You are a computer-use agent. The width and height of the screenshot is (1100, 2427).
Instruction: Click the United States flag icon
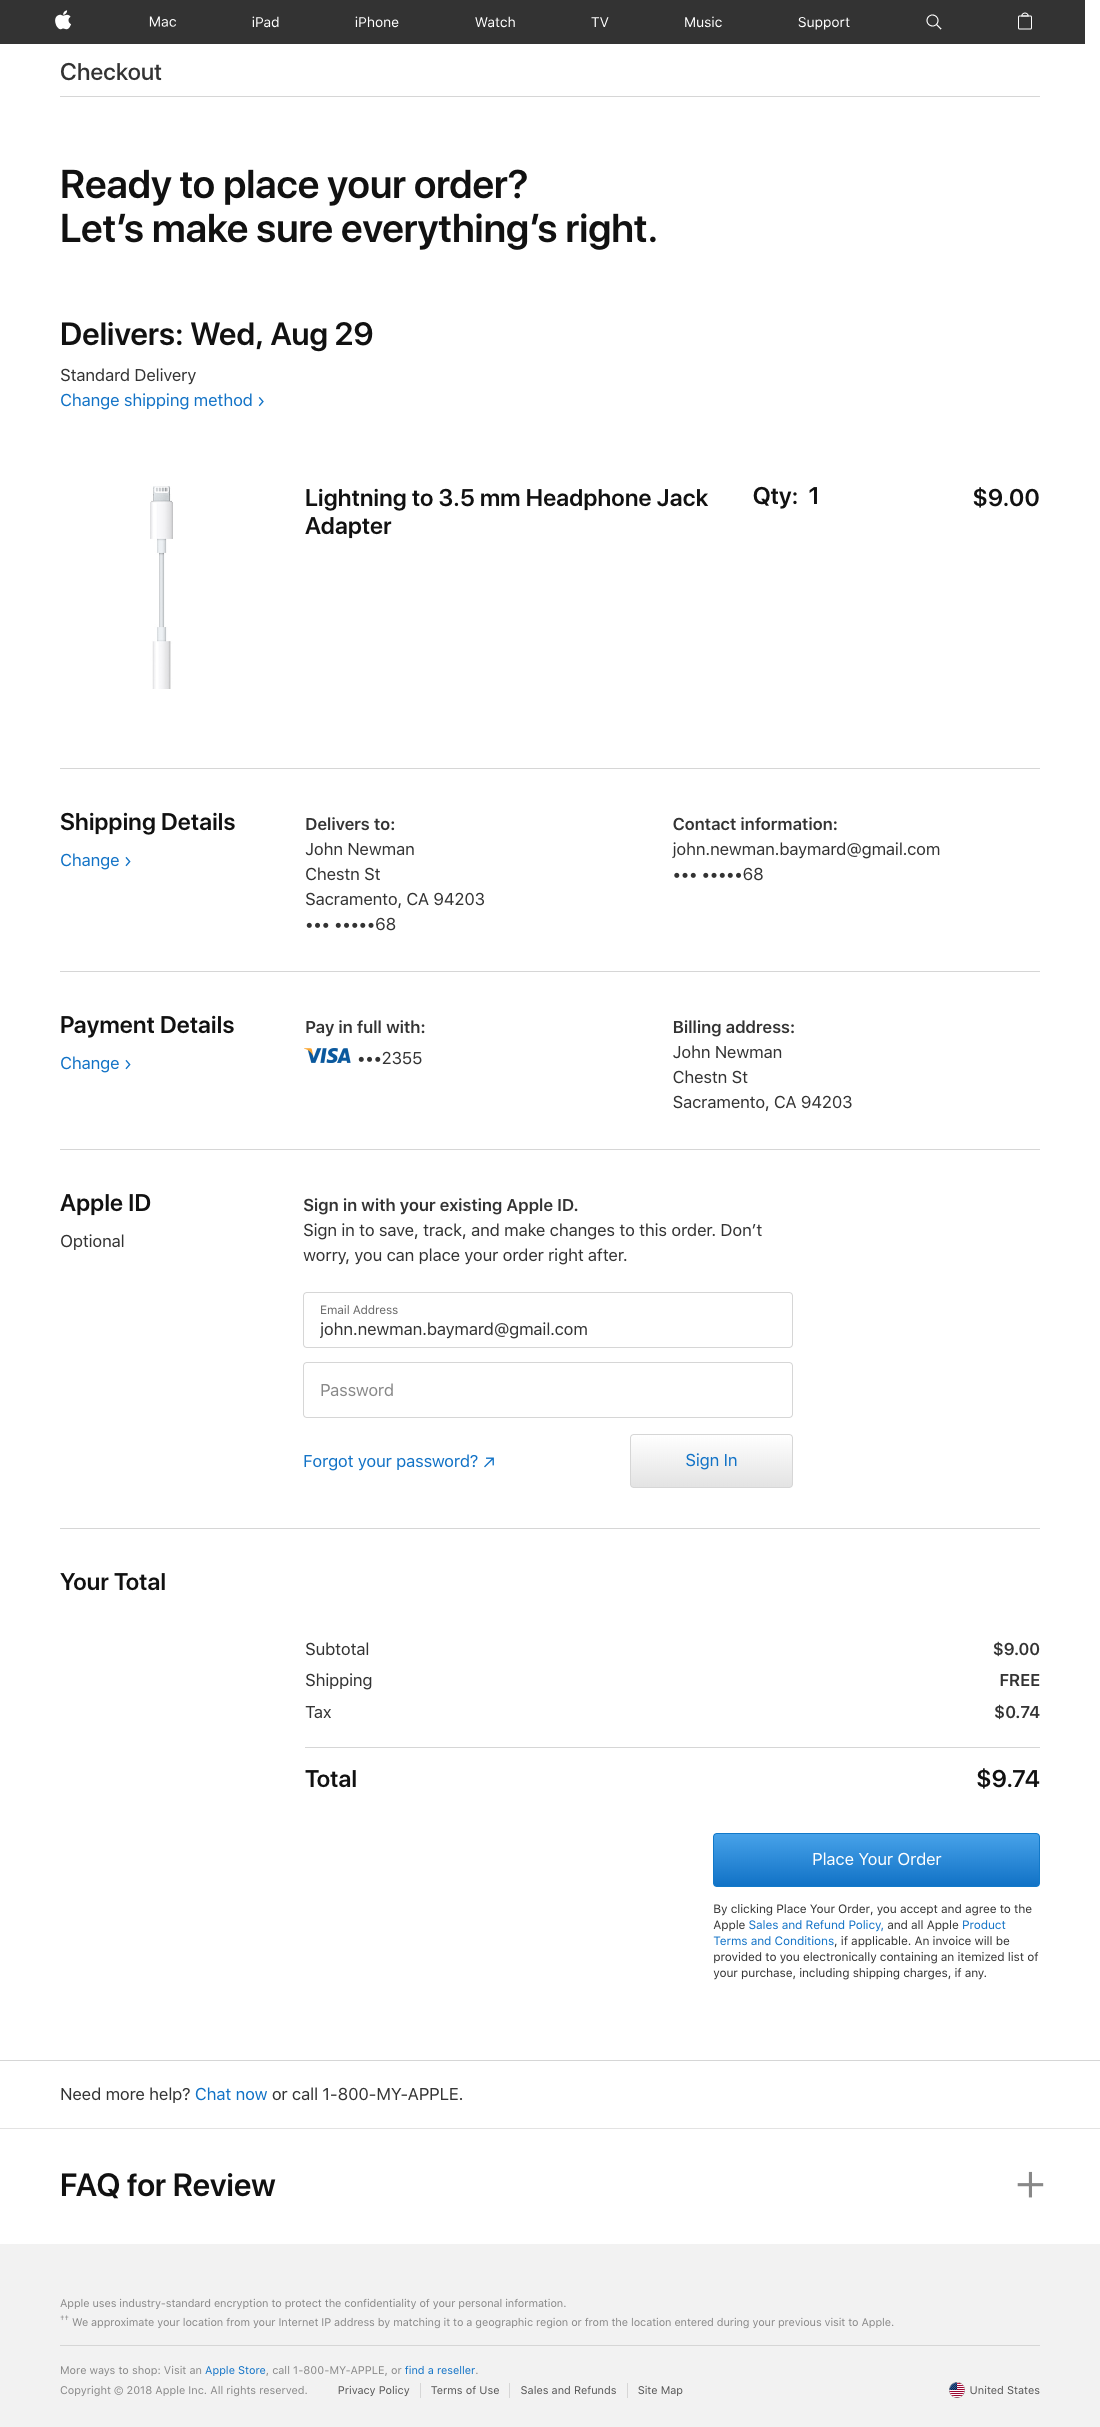[957, 2390]
